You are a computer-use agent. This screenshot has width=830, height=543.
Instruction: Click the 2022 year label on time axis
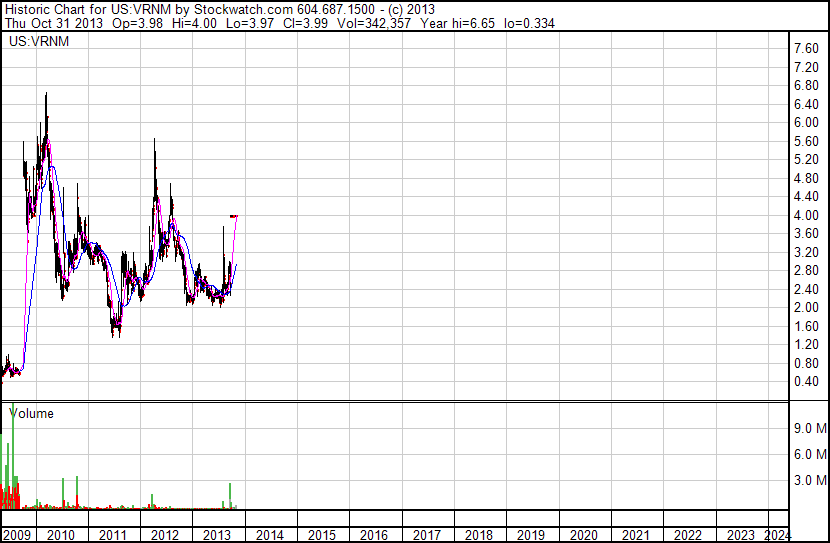click(x=688, y=535)
